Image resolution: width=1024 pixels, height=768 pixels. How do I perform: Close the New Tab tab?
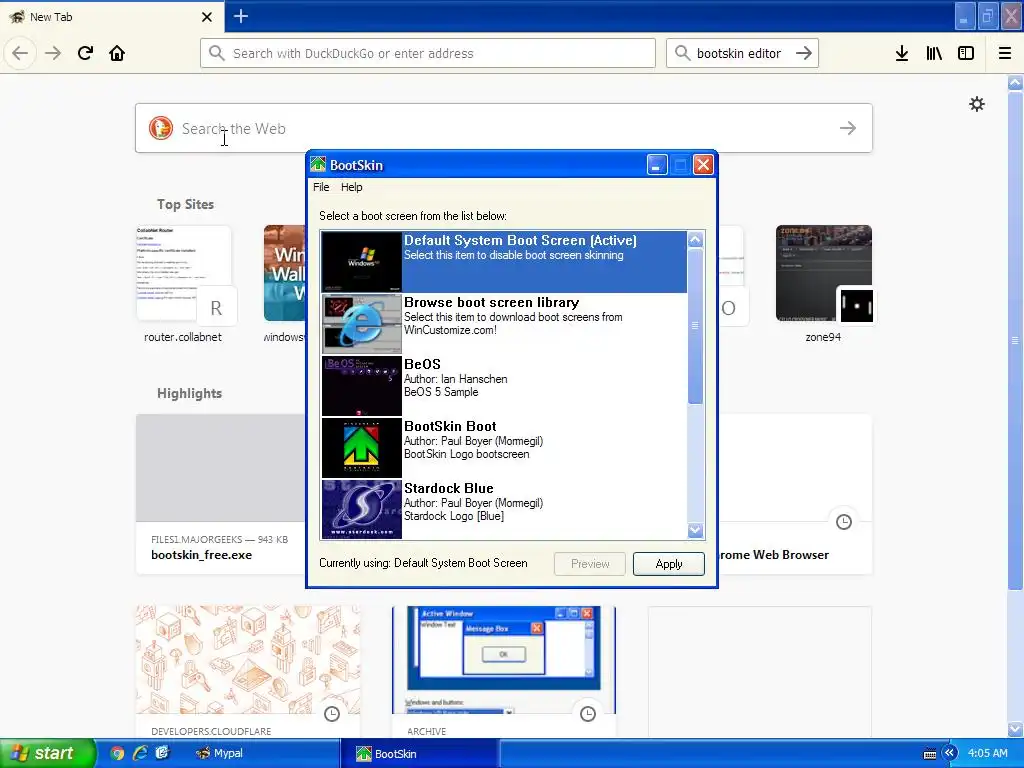coord(206,17)
